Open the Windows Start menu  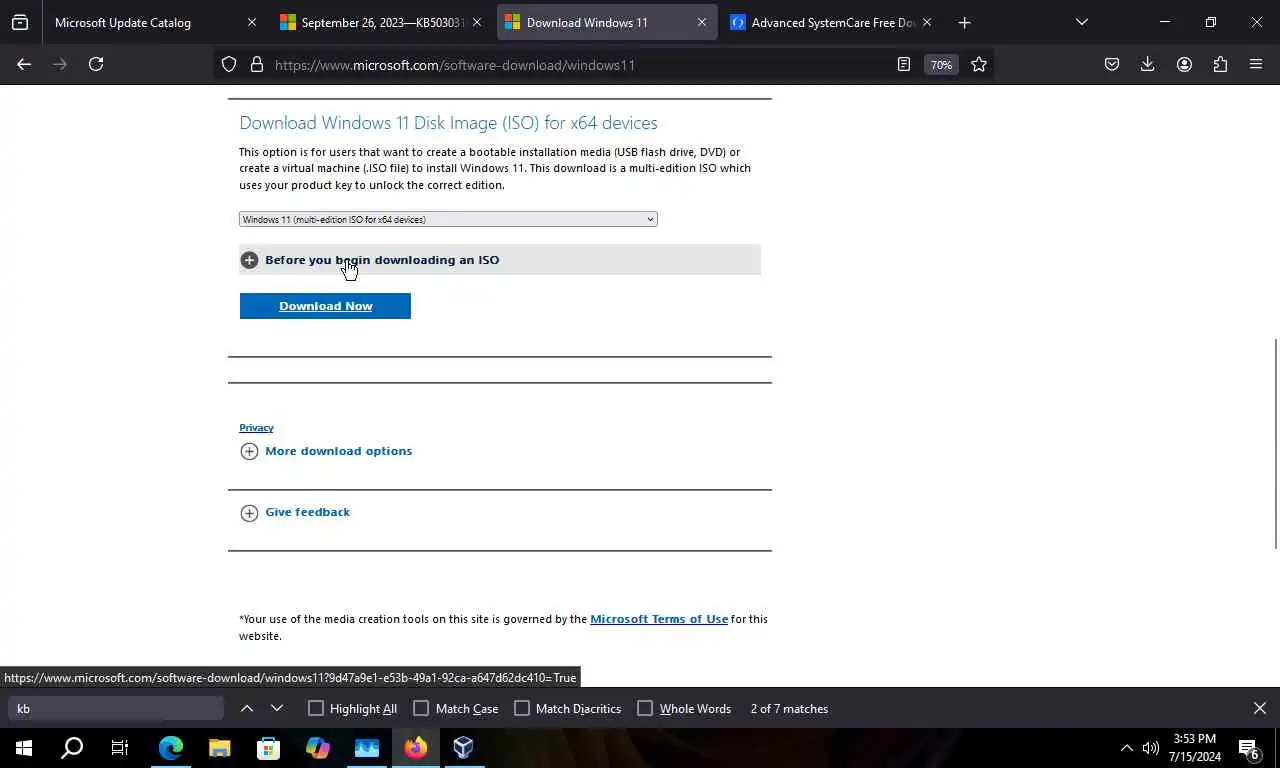24,748
